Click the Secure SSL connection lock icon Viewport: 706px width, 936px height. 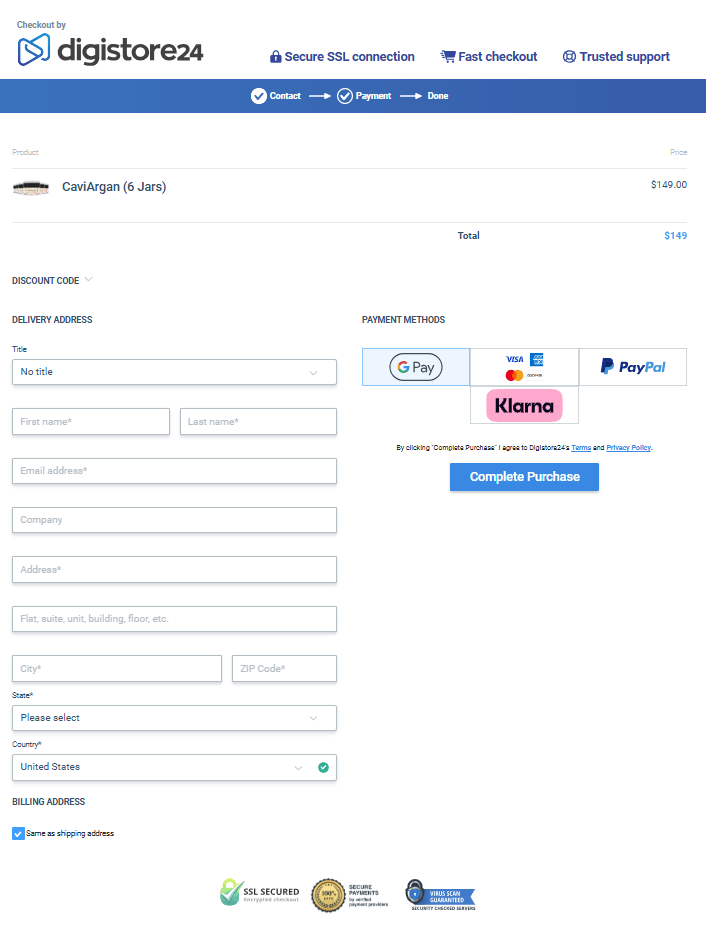[275, 57]
